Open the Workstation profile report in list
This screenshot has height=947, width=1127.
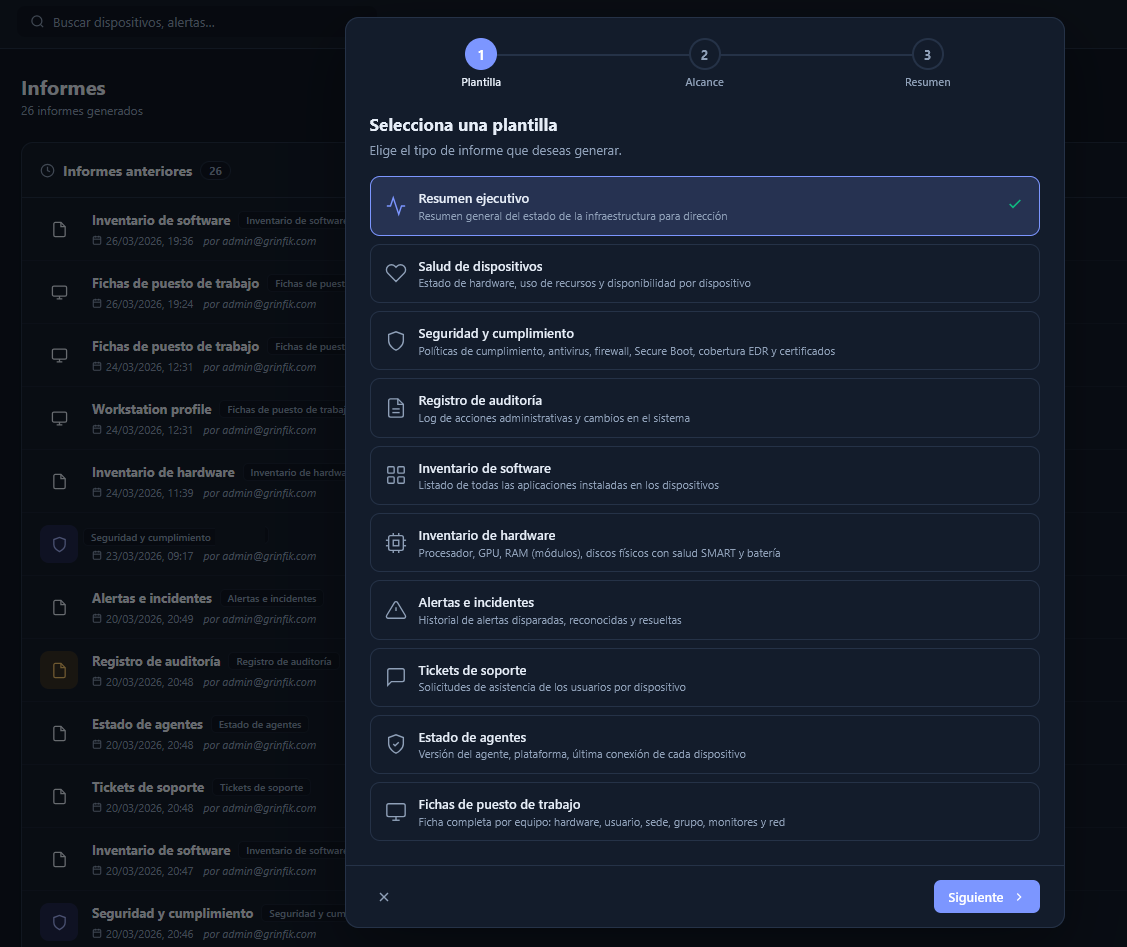tap(152, 409)
